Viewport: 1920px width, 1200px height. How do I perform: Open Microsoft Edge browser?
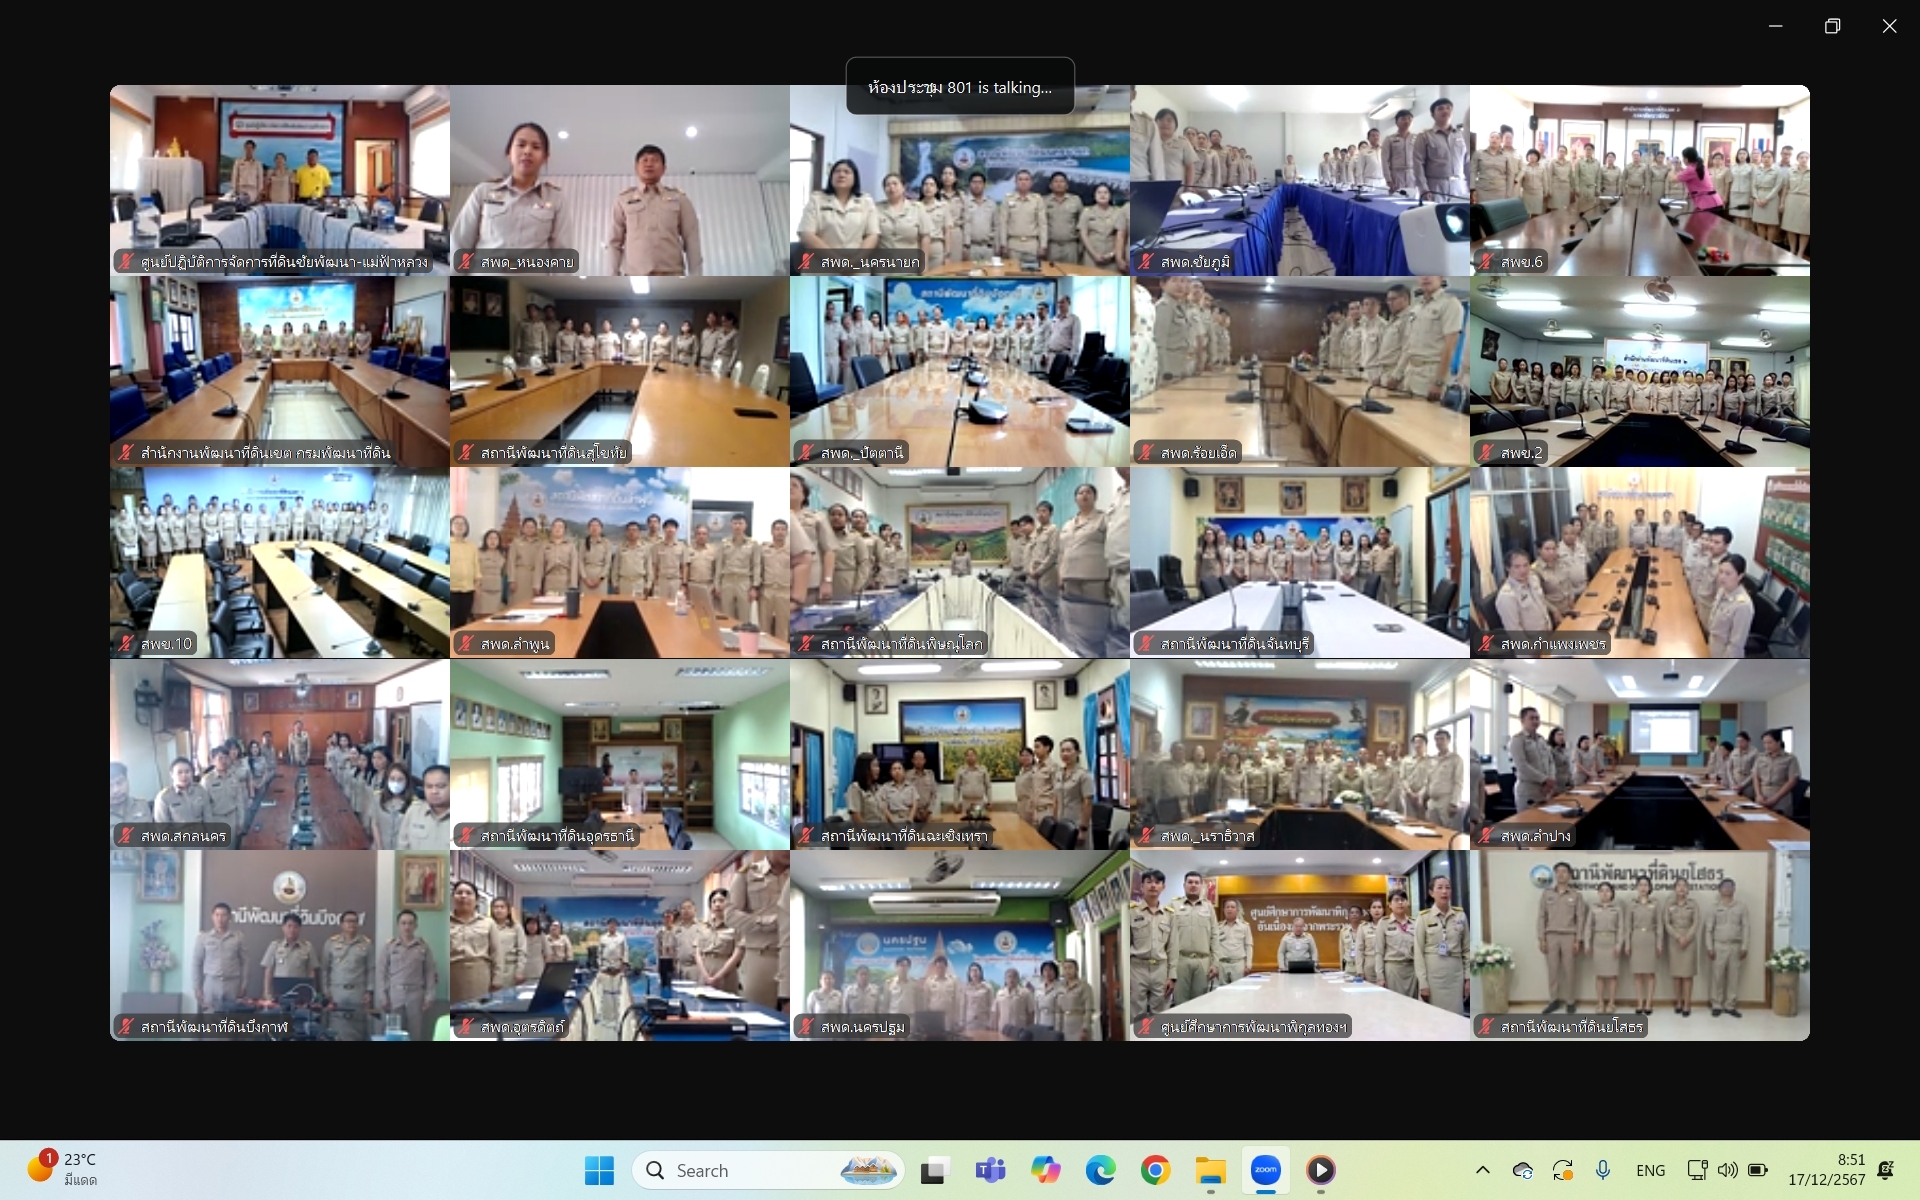point(1100,1170)
